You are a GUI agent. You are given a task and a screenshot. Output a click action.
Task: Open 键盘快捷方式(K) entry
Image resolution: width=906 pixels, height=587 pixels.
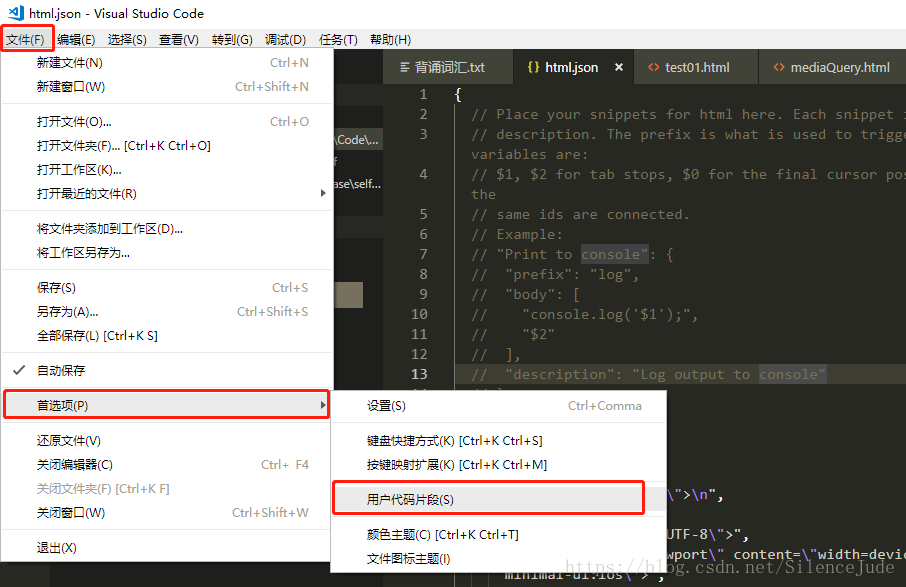(499, 441)
